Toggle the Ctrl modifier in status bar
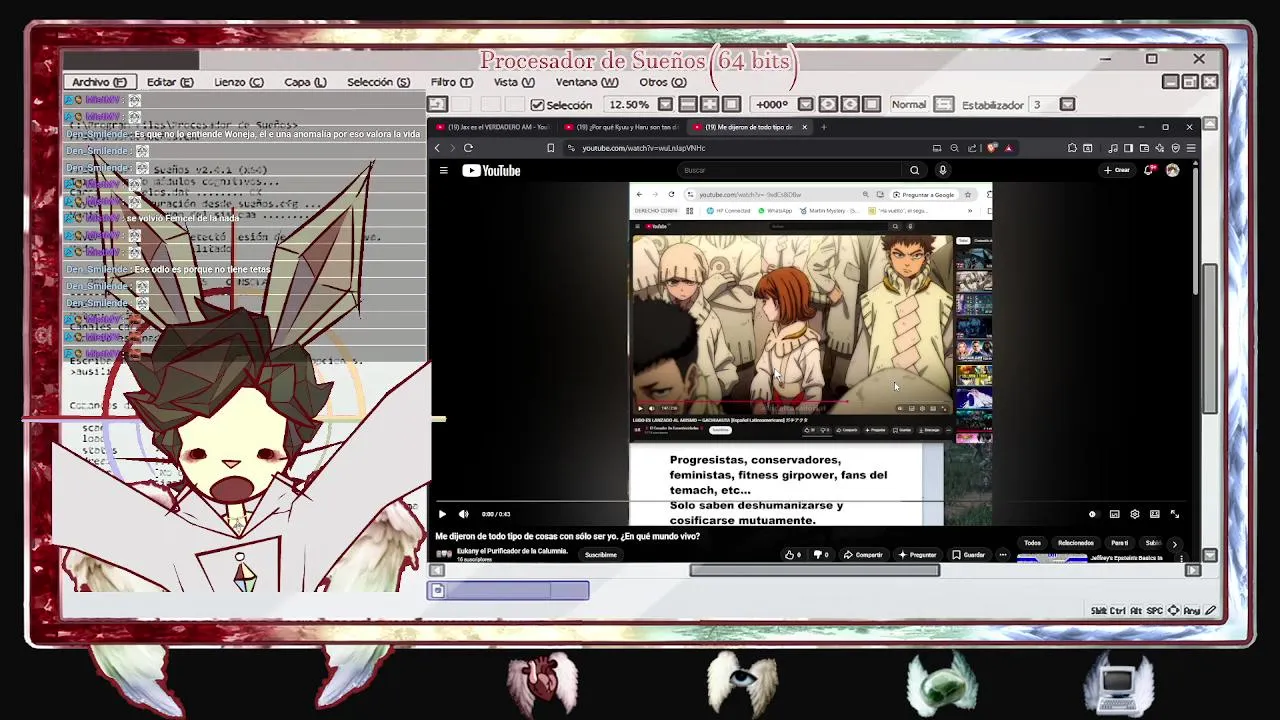The image size is (1280, 720). click(x=1120, y=611)
